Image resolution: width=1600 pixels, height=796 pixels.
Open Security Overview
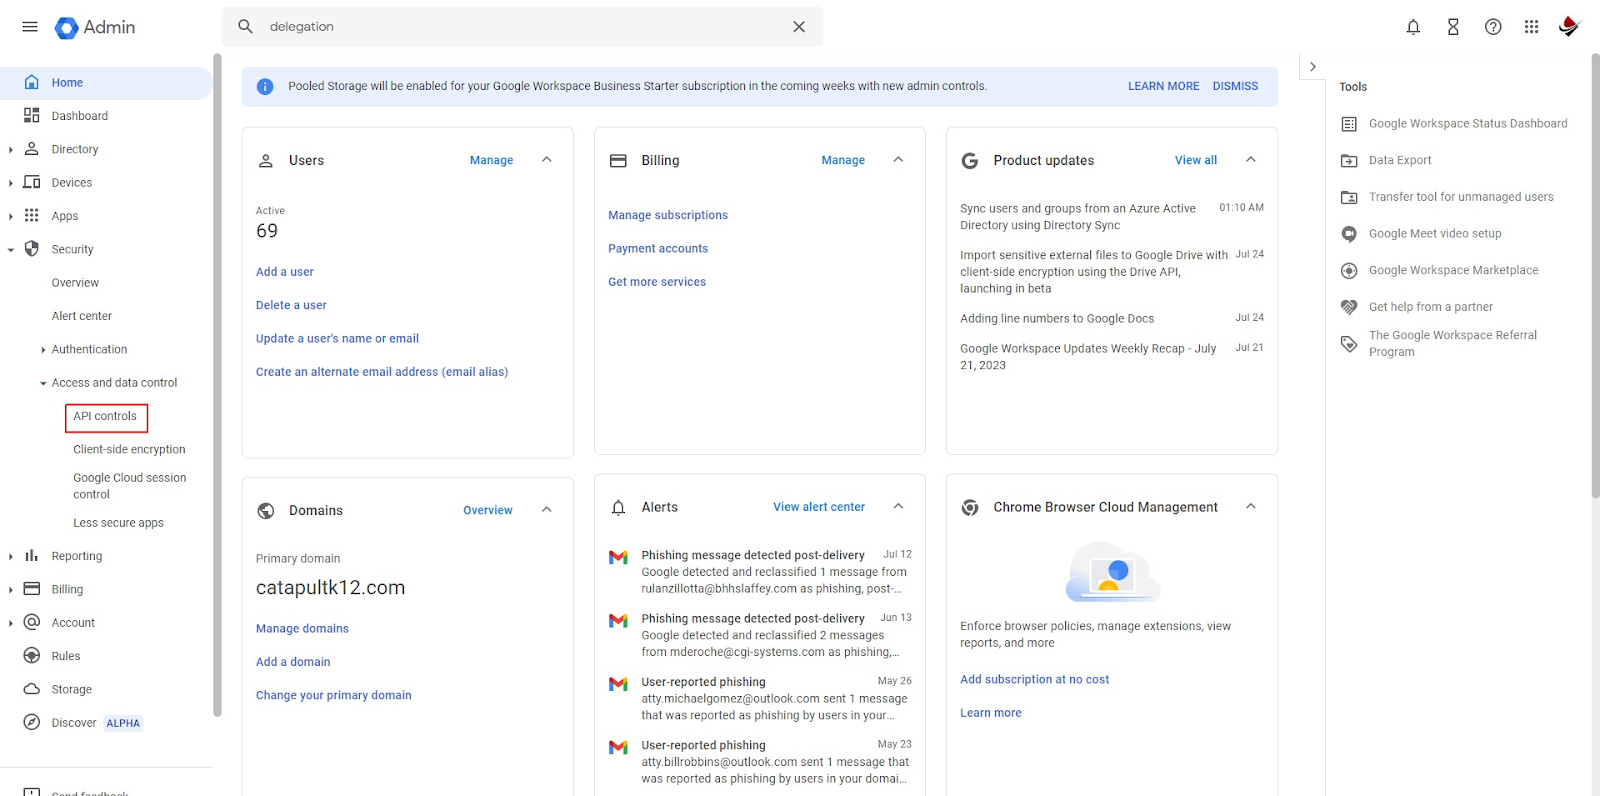coord(75,283)
